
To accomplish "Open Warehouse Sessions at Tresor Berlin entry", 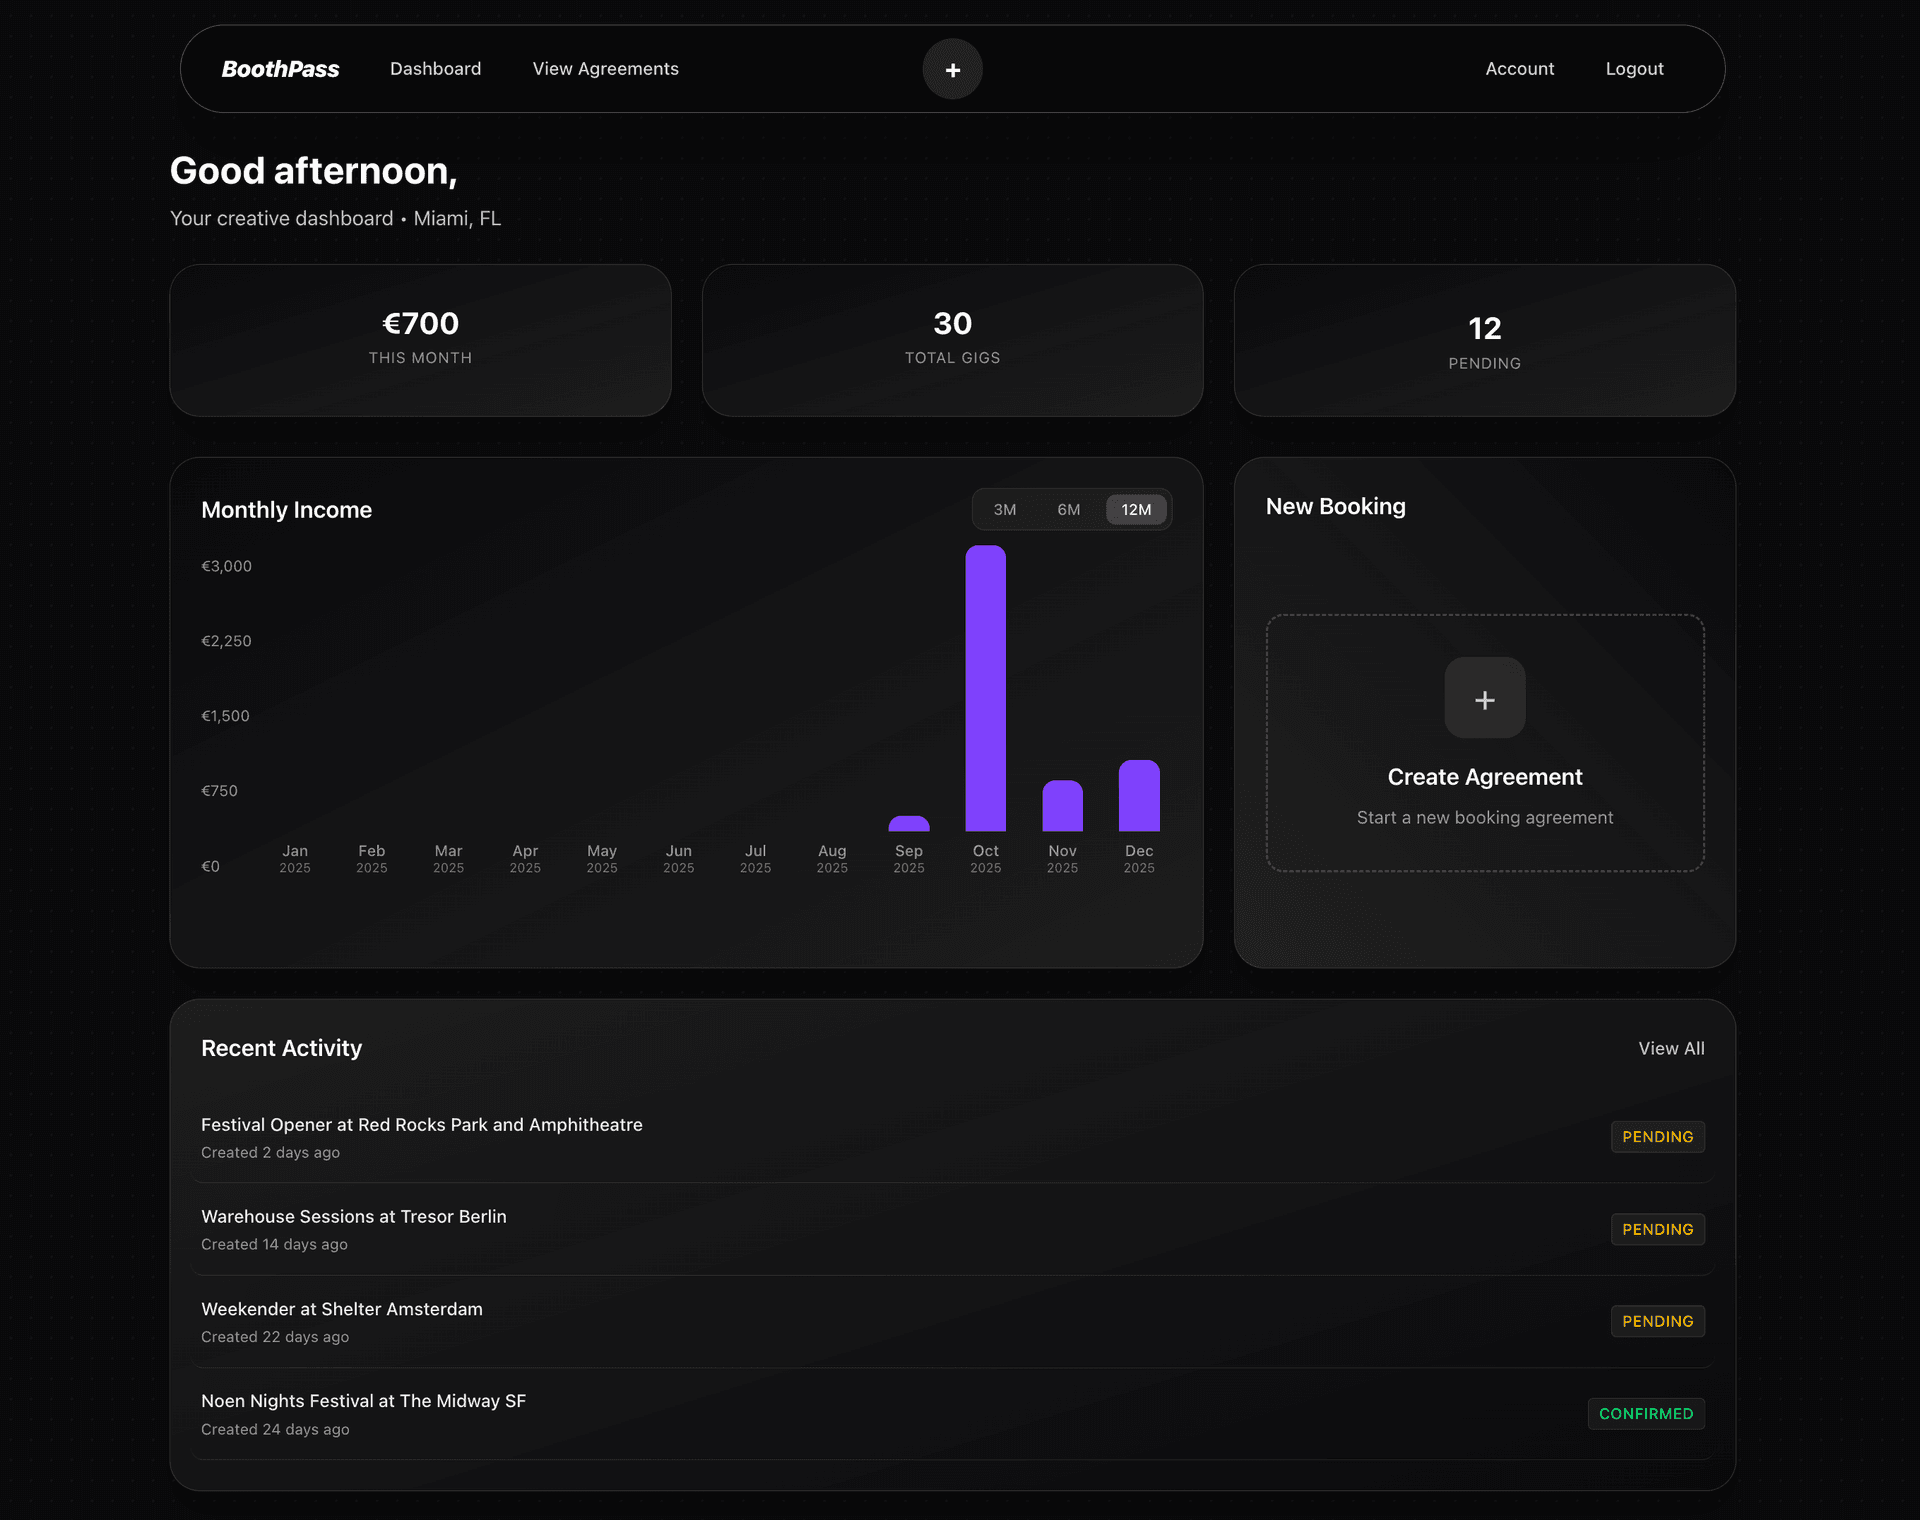I will coord(952,1229).
